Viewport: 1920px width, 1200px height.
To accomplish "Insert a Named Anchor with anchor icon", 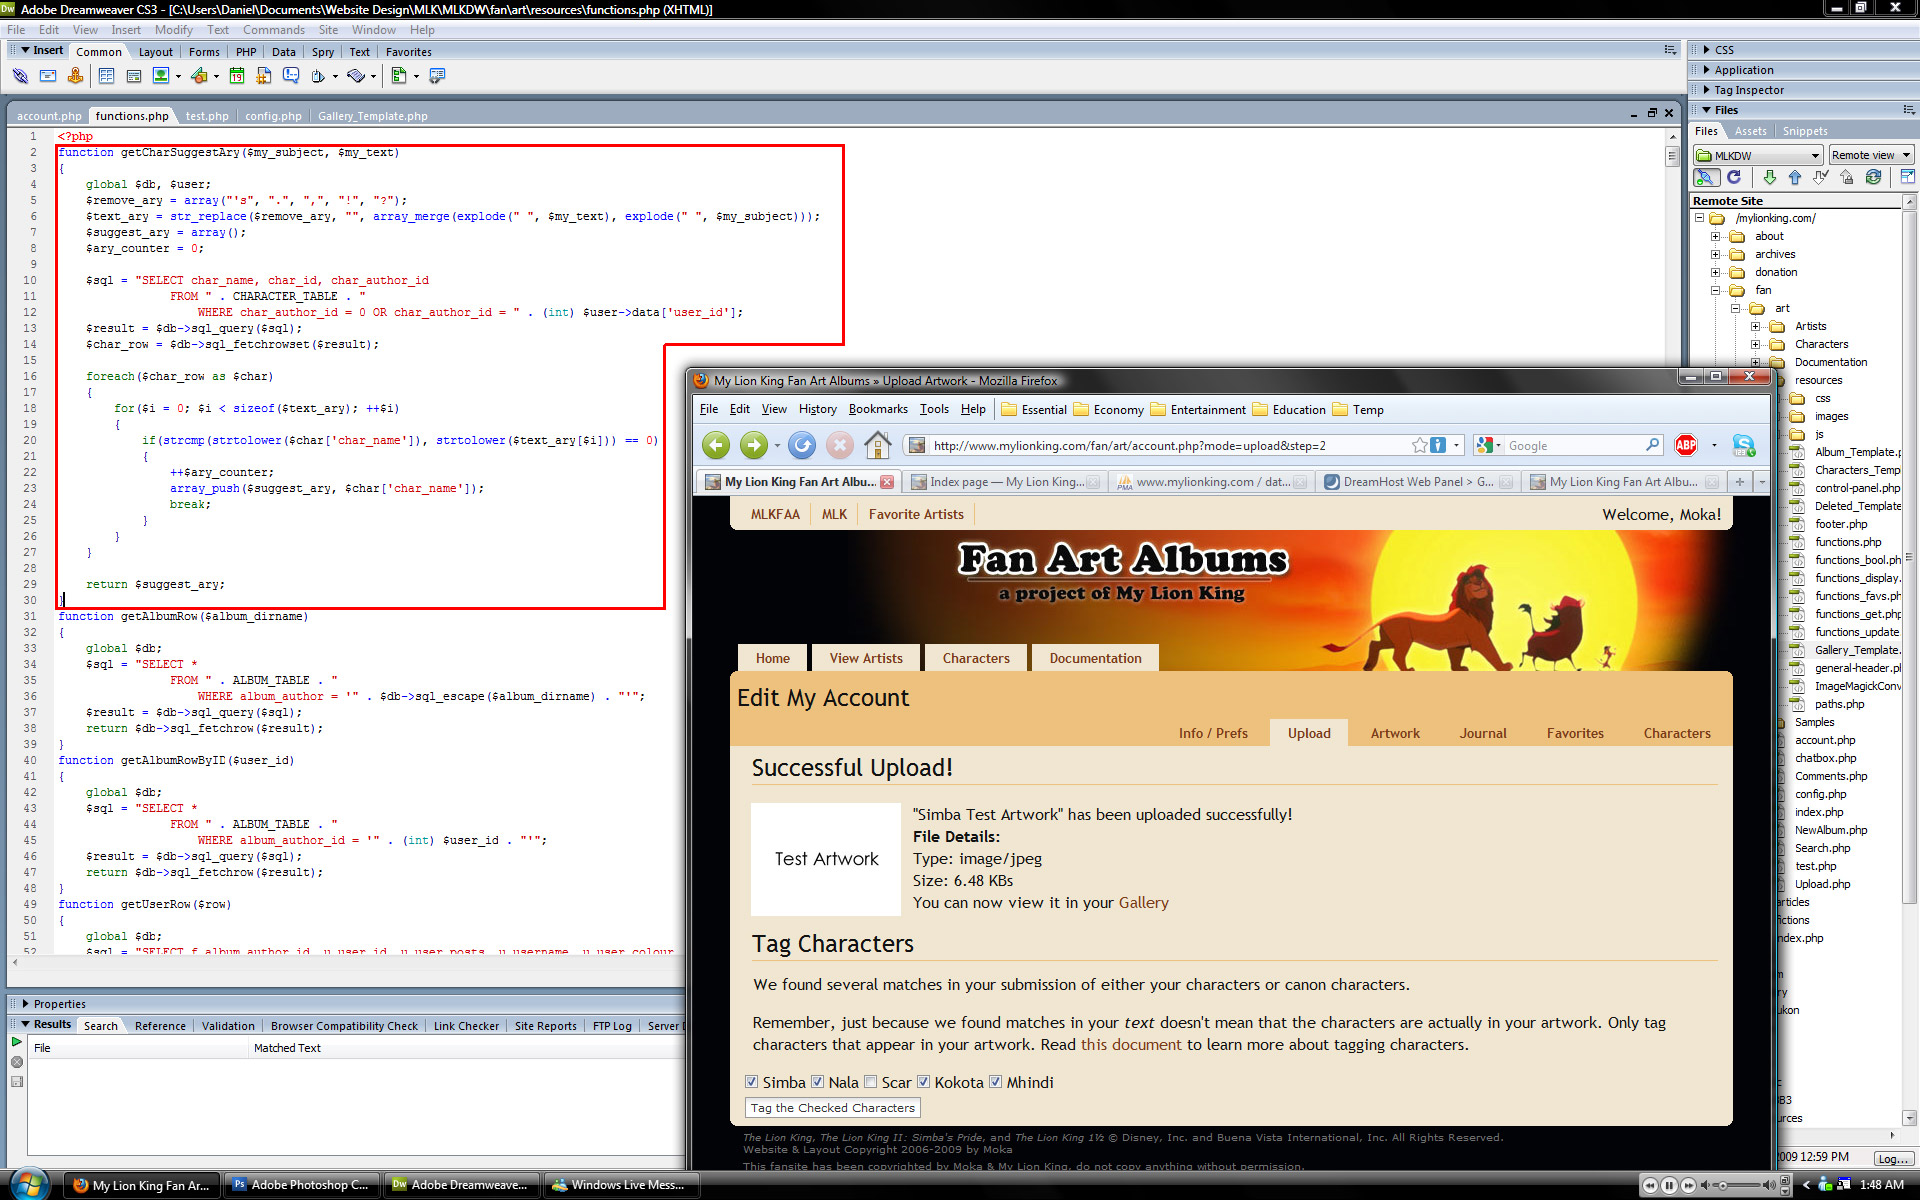I will (75, 76).
